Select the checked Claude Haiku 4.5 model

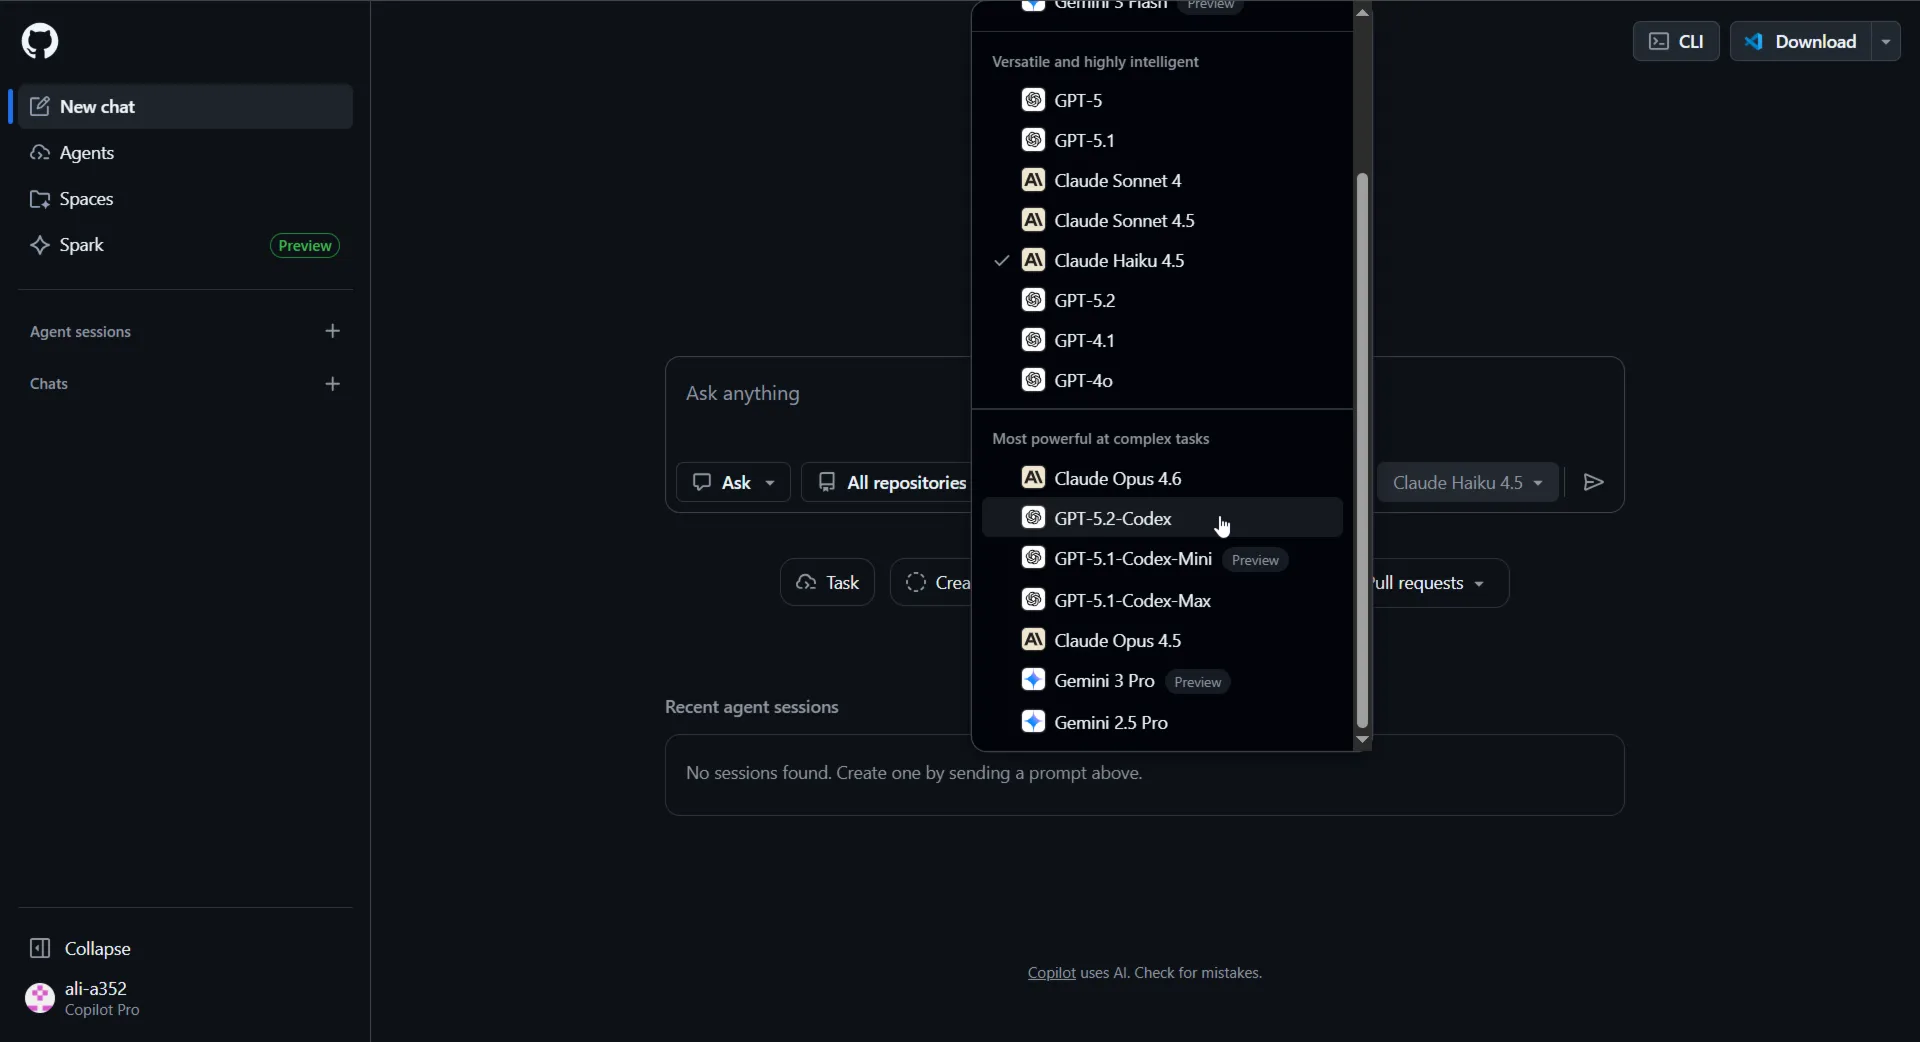pyautogui.click(x=1118, y=261)
